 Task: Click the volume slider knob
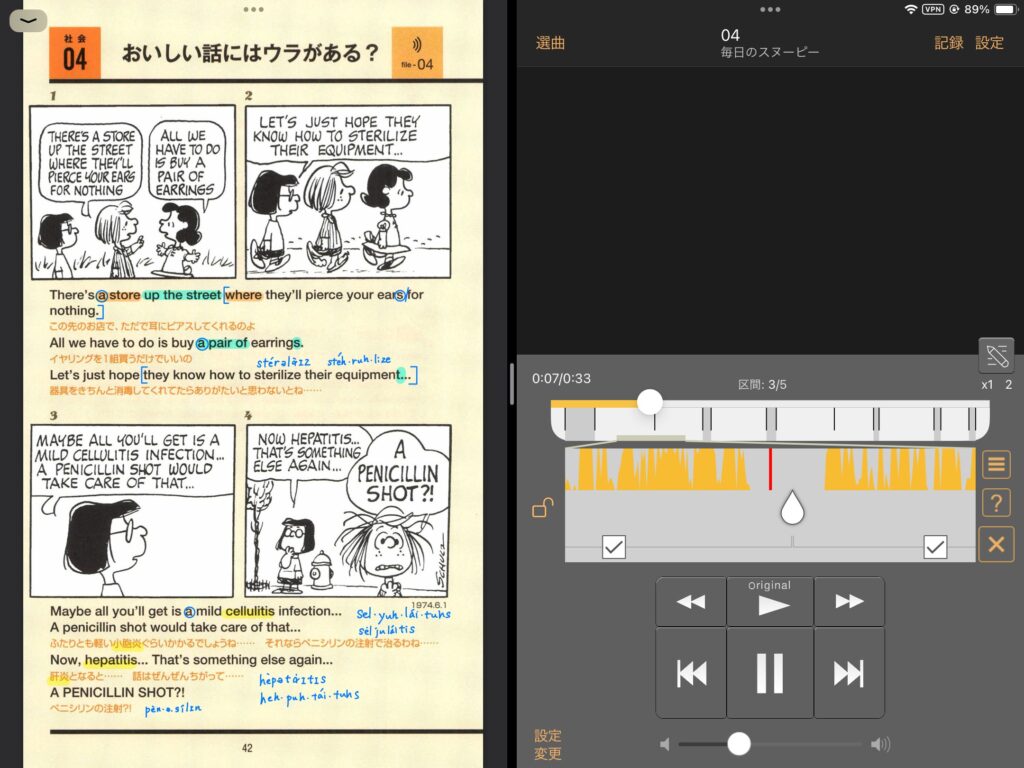point(739,743)
